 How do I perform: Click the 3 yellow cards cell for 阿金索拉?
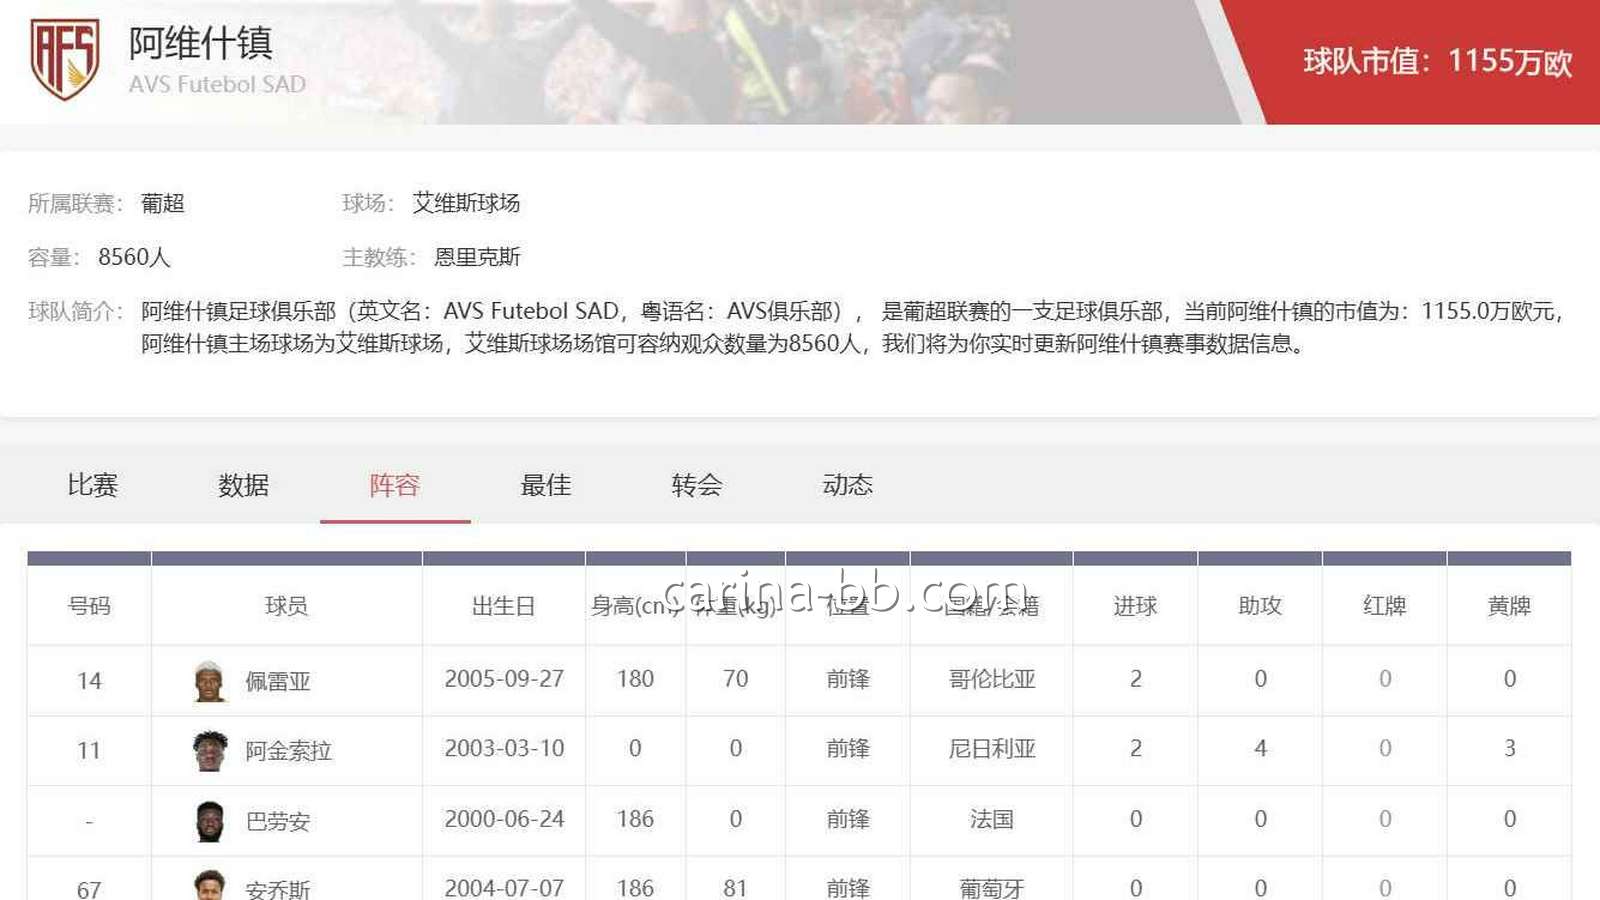coord(1510,749)
